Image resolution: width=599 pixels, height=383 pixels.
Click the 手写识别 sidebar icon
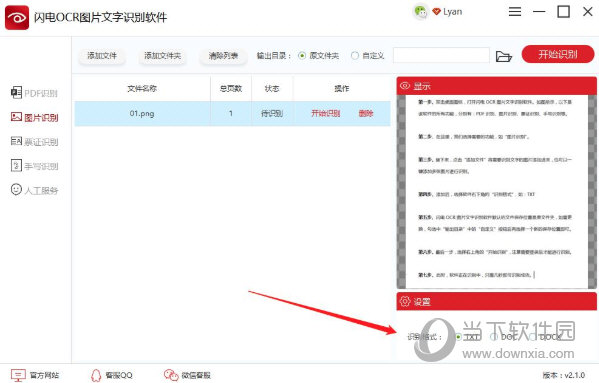(16, 165)
